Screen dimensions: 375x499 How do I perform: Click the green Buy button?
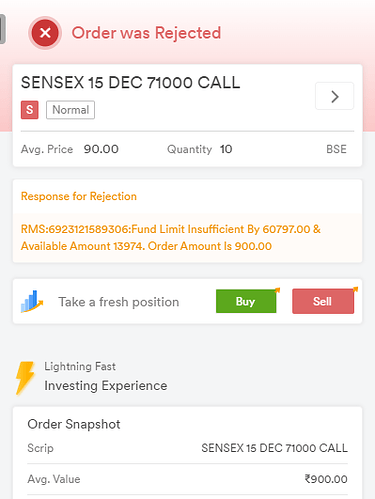coord(246,301)
